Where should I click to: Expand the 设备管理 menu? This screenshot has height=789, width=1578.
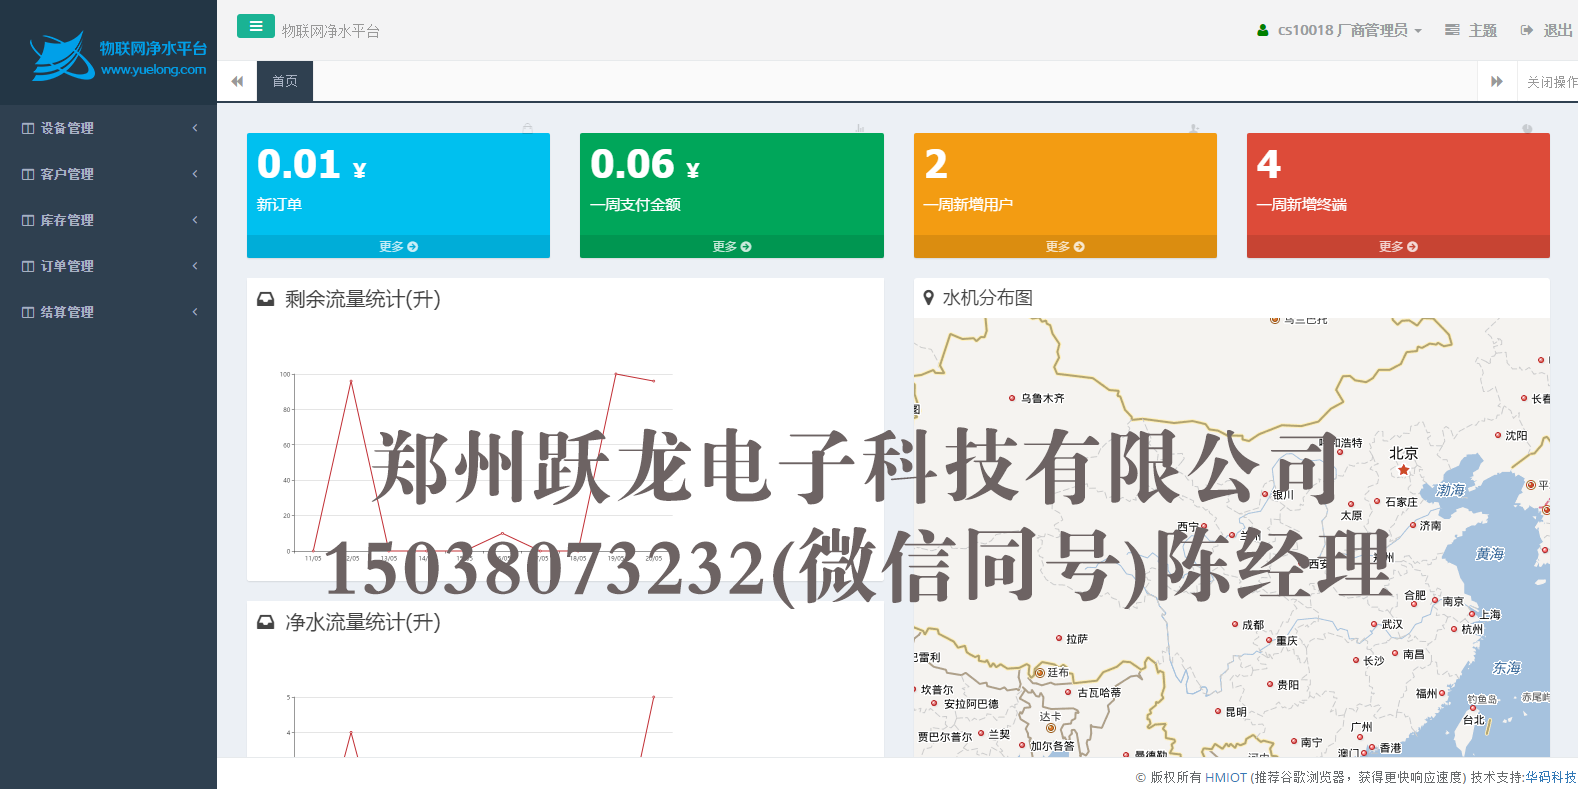[108, 128]
